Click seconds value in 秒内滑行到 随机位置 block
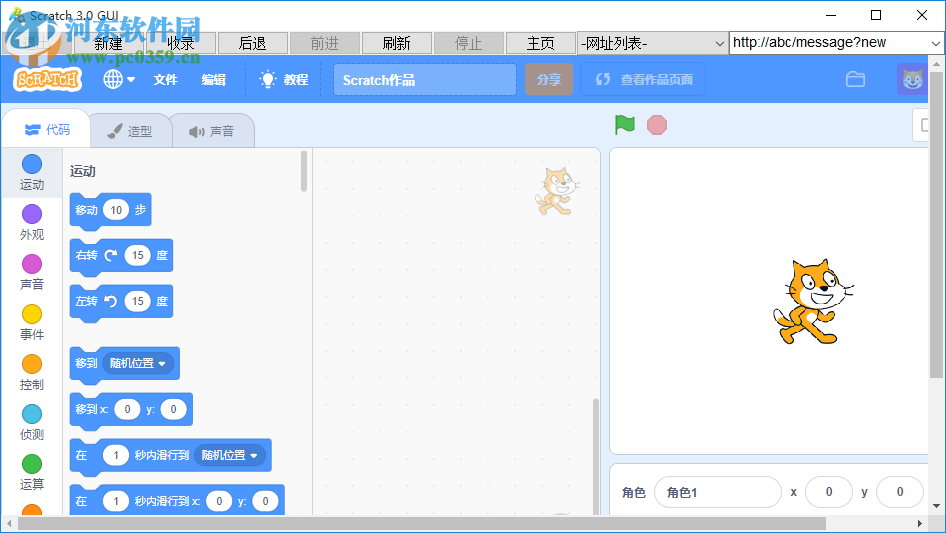The height and width of the screenshot is (533, 946). [x=116, y=455]
